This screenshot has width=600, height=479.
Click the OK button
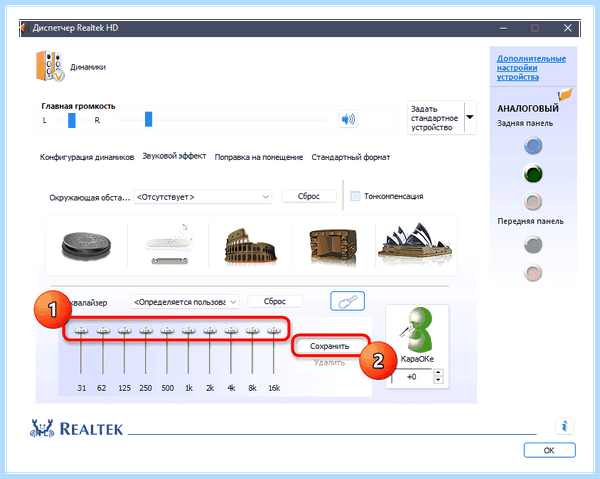coord(549,450)
